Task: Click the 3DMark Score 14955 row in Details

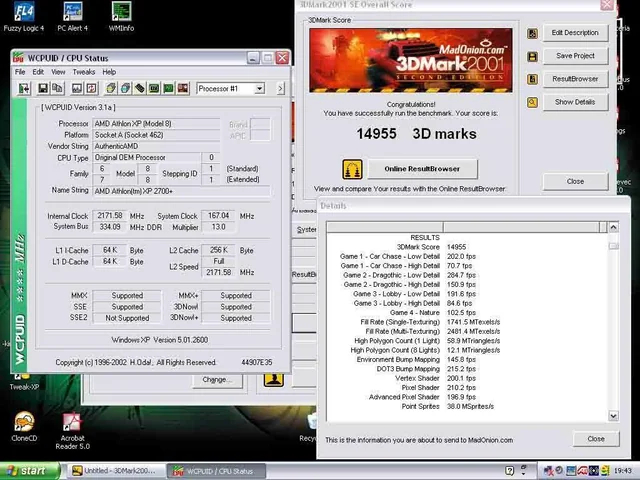Action: [467, 247]
